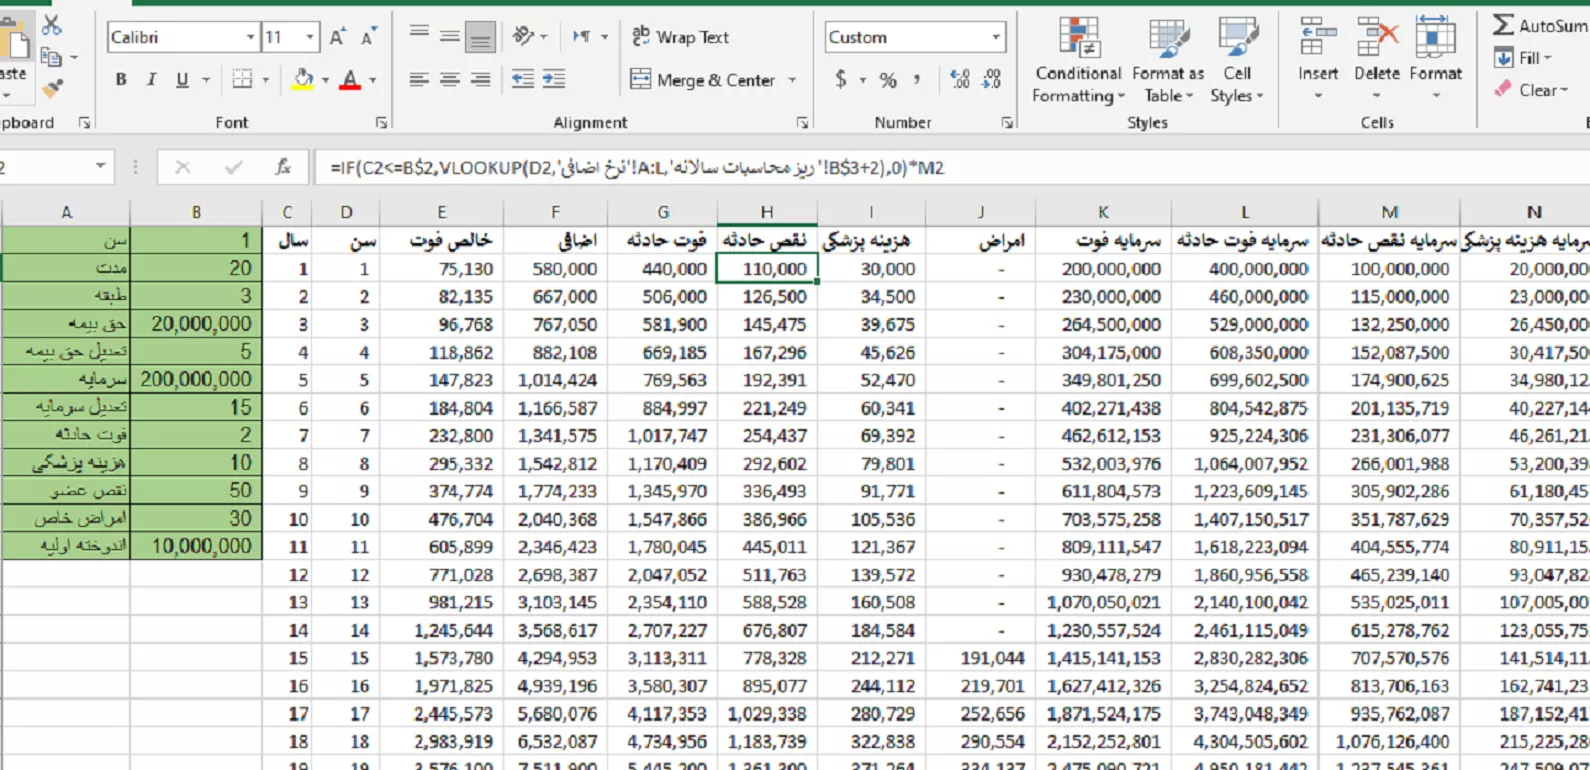Open Cell Styles gallery
Image resolution: width=1590 pixels, height=770 pixels.
coord(1237,60)
